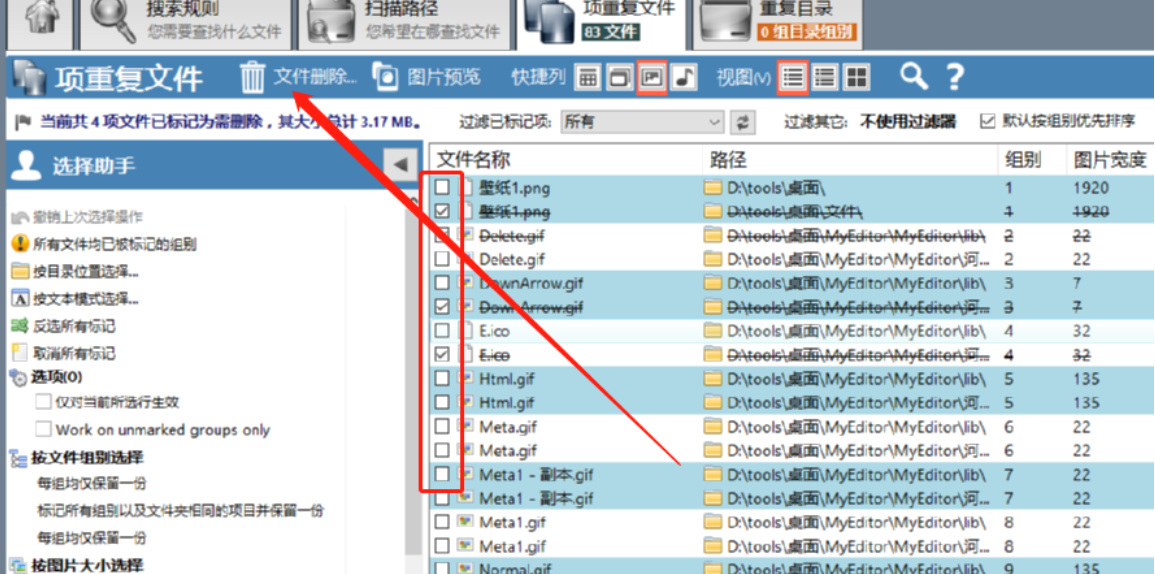
Task: Open help via the question mark icon
Action: click(955, 77)
